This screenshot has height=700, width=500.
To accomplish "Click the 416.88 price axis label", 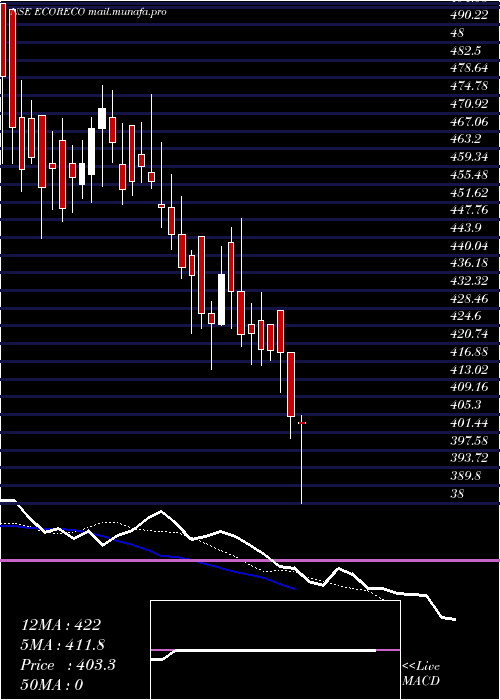I will click(469, 352).
